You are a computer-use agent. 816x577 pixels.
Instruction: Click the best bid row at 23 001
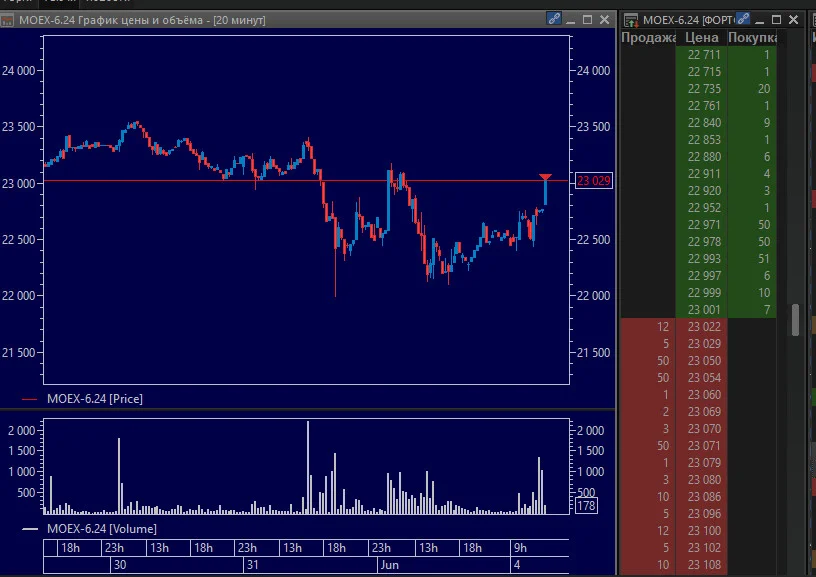[x=698, y=310]
